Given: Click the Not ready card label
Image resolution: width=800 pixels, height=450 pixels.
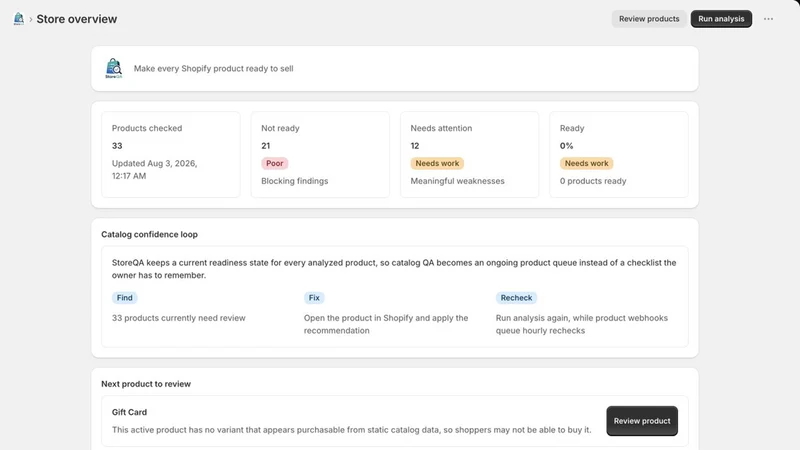Looking at the screenshot, I should (x=280, y=128).
